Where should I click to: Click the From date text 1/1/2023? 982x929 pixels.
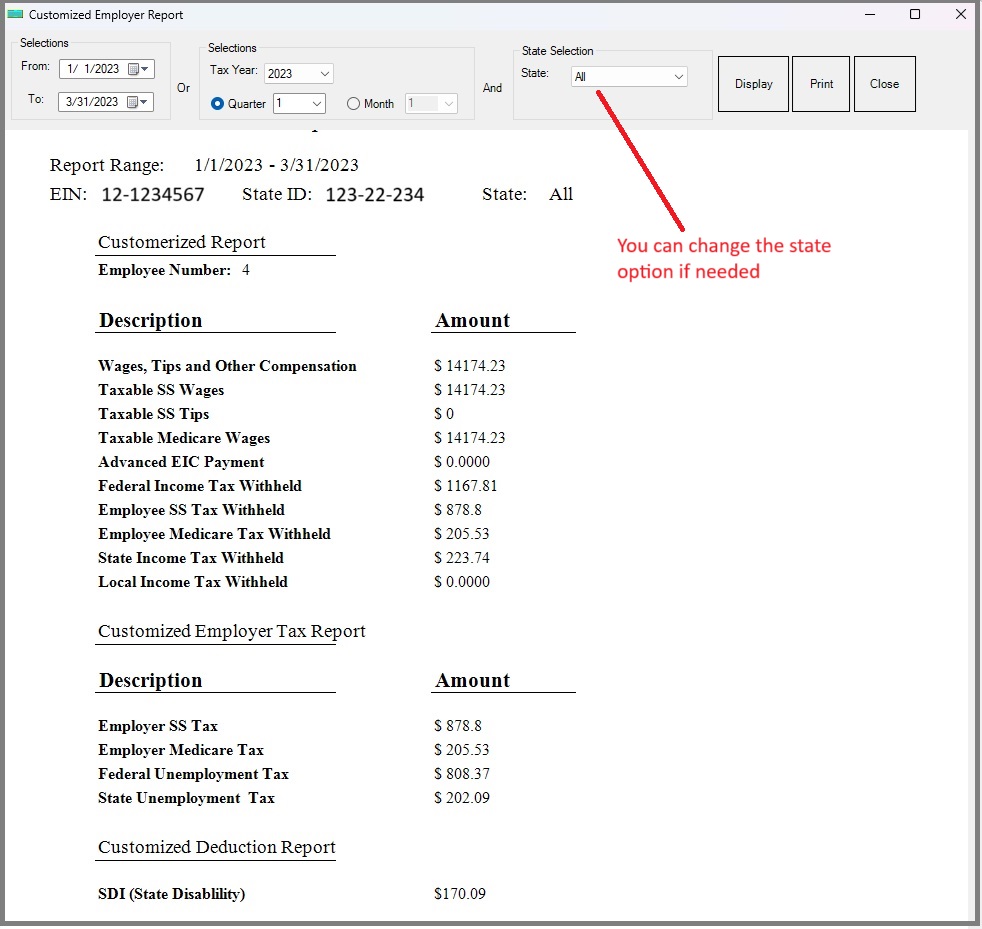pyautogui.click(x=93, y=69)
